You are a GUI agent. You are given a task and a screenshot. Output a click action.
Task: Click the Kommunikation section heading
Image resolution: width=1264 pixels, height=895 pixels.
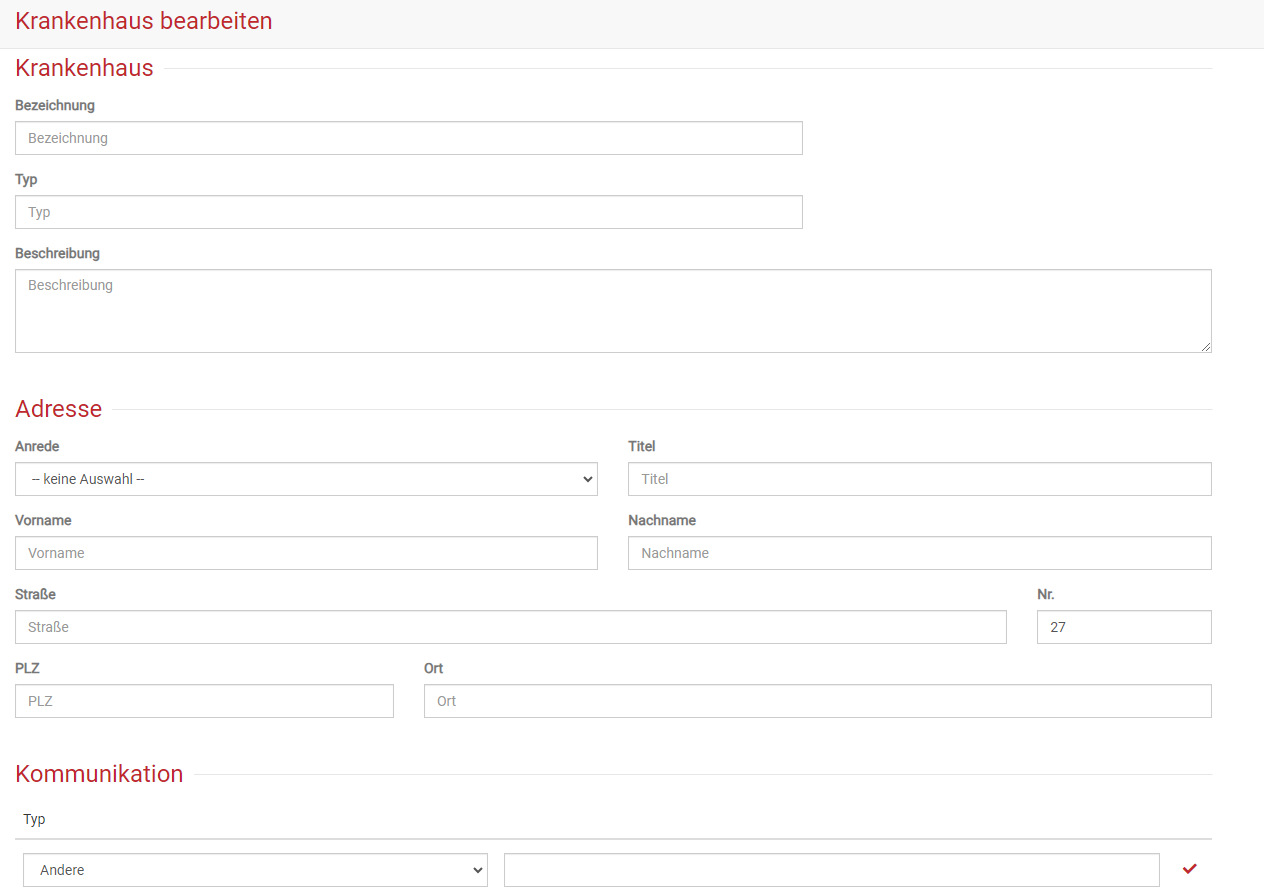click(x=99, y=774)
